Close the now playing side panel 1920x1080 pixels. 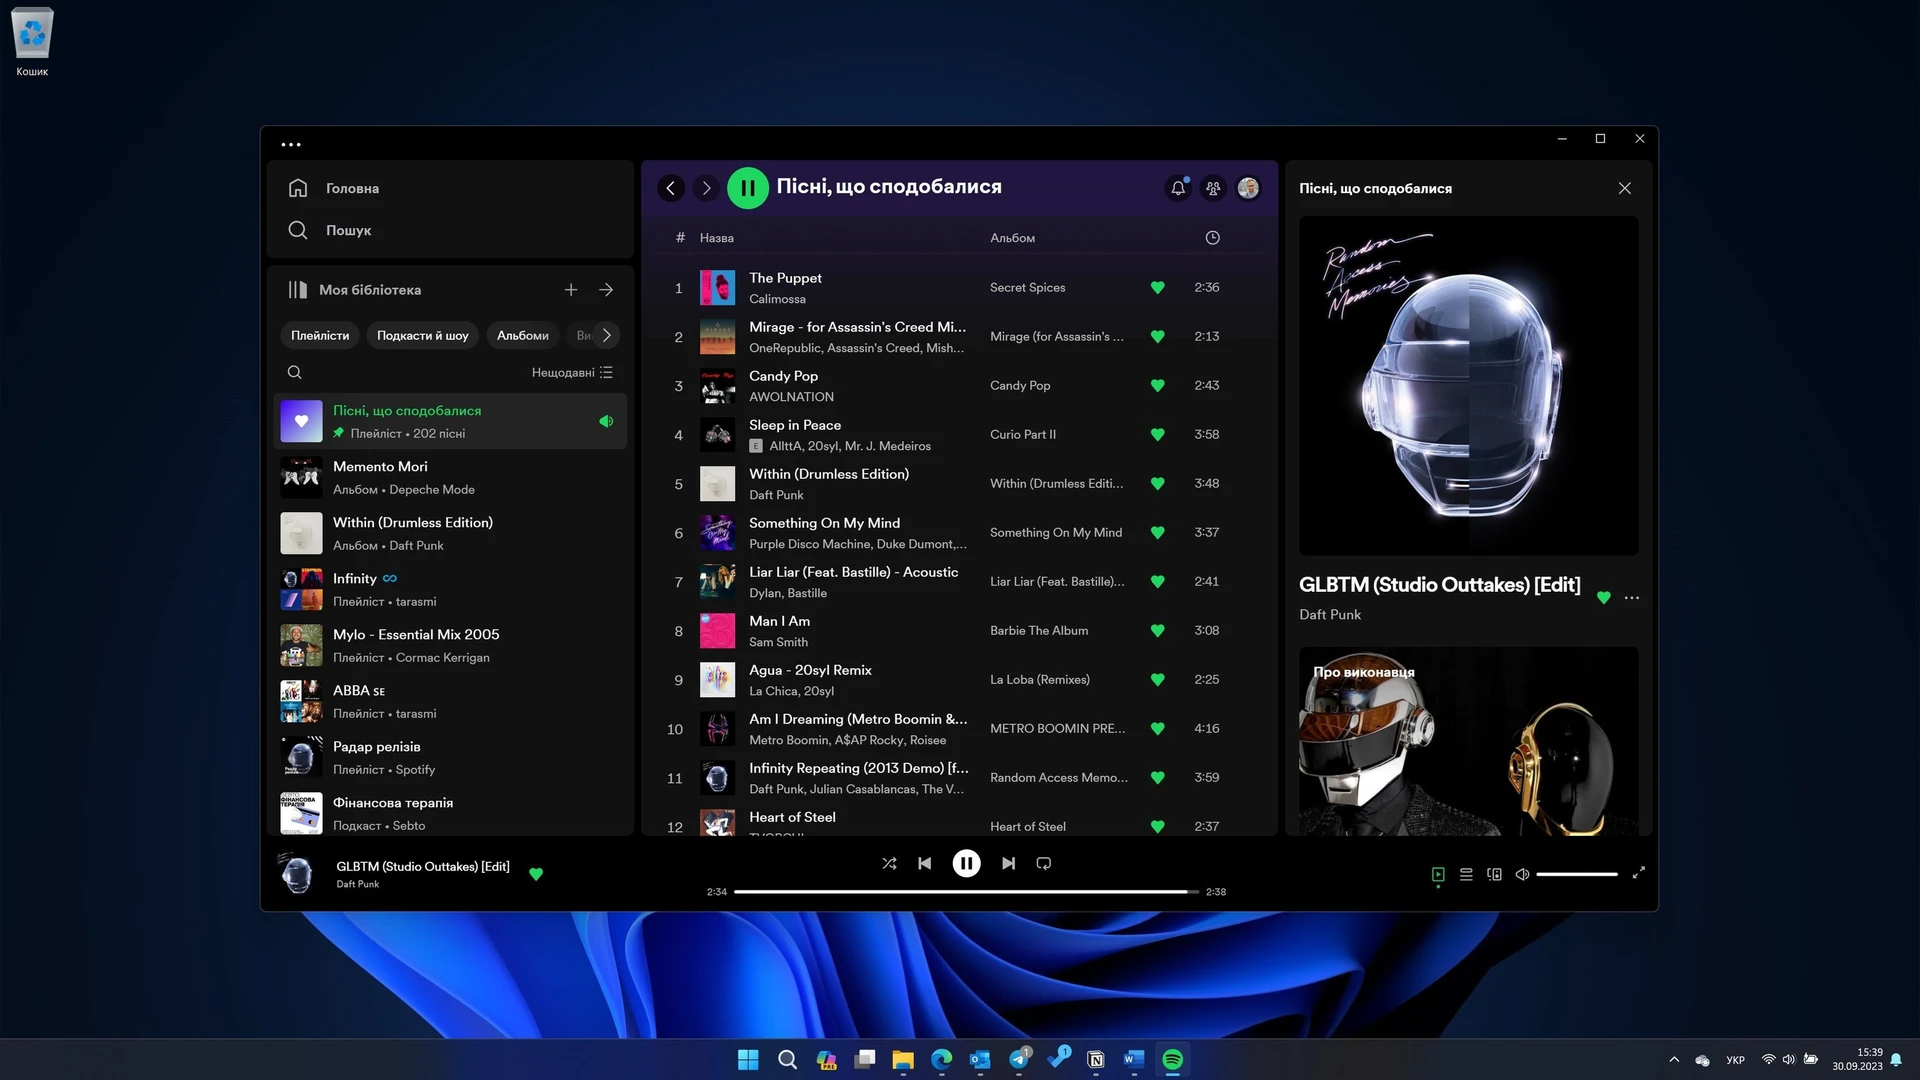click(1625, 188)
